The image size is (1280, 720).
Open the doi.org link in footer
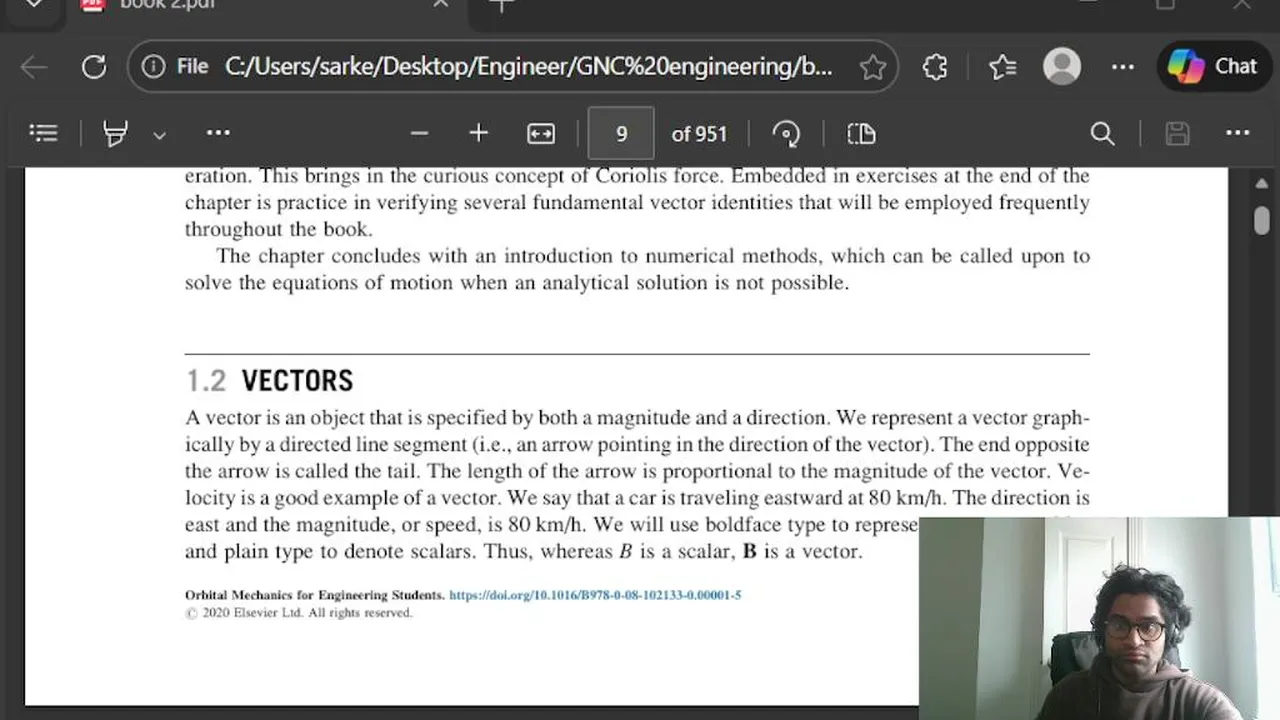tap(595, 595)
